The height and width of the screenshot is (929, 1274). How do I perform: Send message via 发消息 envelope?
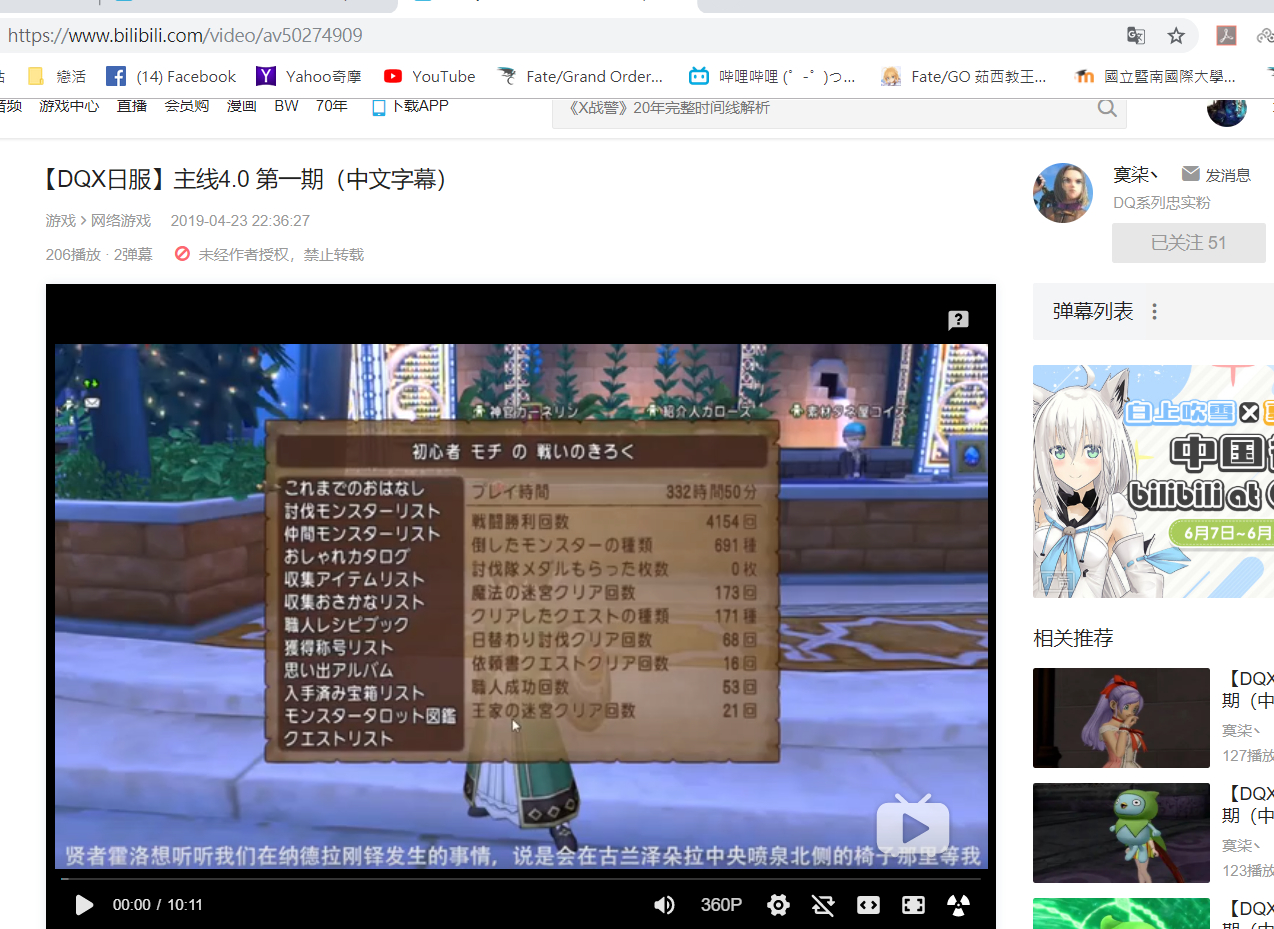tap(1216, 175)
